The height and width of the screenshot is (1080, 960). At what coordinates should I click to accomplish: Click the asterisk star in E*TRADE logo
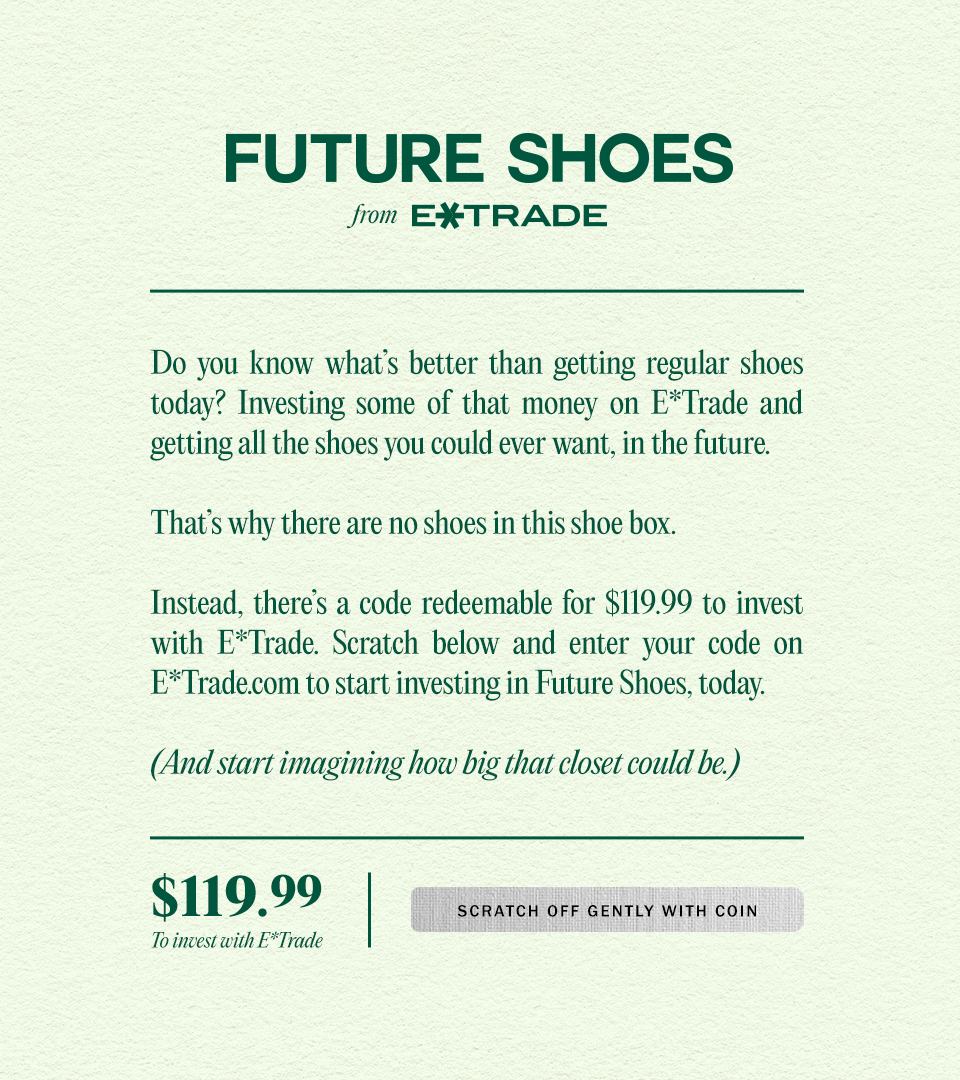[450, 216]
